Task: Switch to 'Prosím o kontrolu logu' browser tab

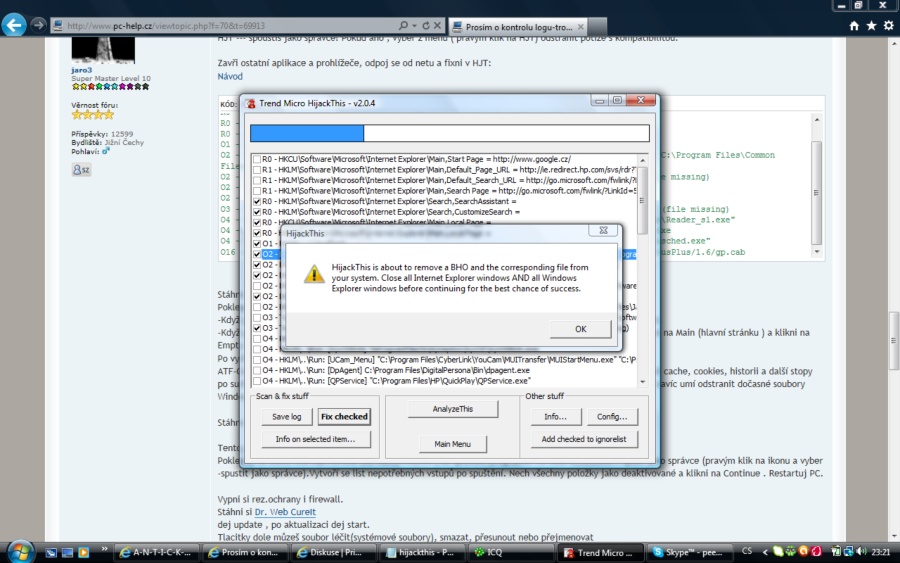Action: point(518,26)
